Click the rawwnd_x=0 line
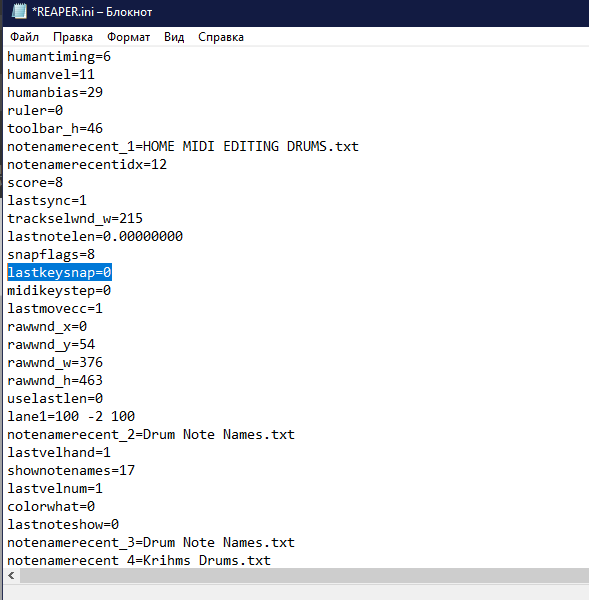 pyautogui.click(x=47, y=326)
